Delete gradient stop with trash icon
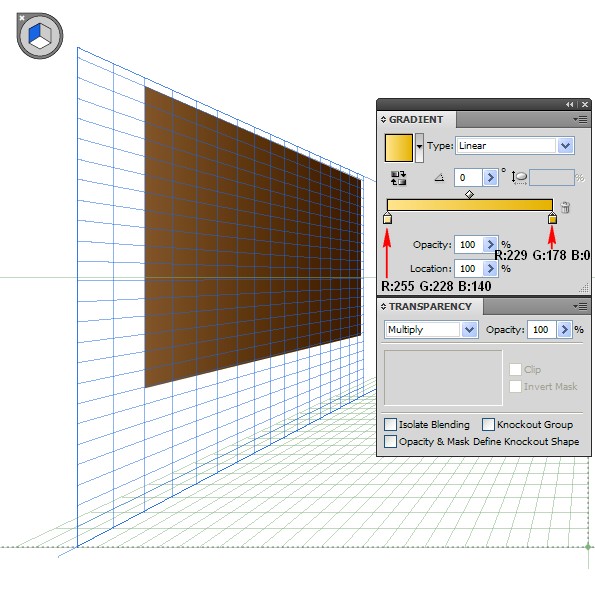 pos(565,207)
